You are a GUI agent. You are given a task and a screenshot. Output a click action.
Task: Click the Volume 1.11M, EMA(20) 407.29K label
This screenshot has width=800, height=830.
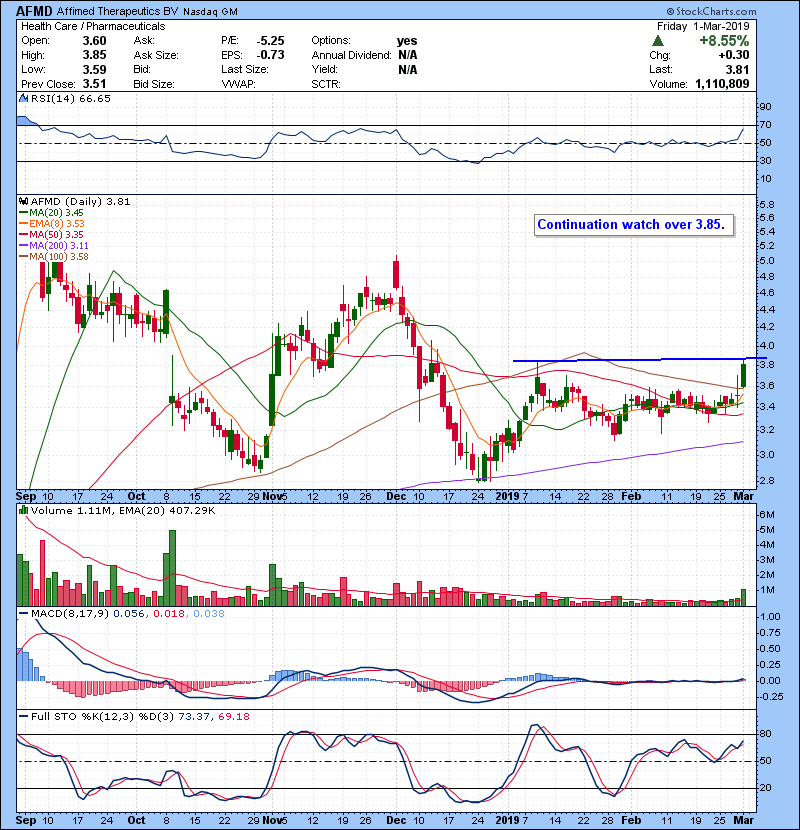tap(123, 511)
